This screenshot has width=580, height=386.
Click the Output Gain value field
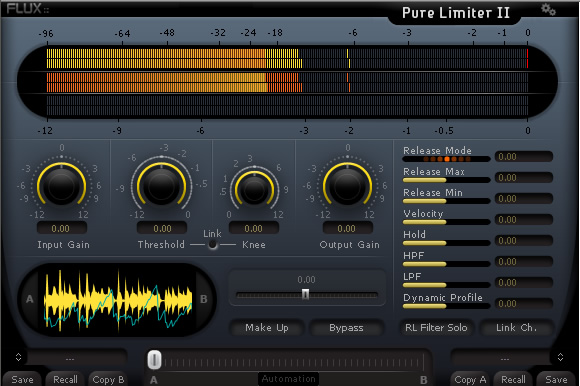point(348,228)
